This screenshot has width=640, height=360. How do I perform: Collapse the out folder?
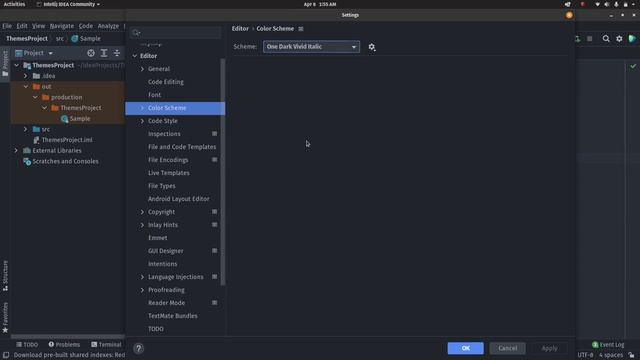click(26, 87)
